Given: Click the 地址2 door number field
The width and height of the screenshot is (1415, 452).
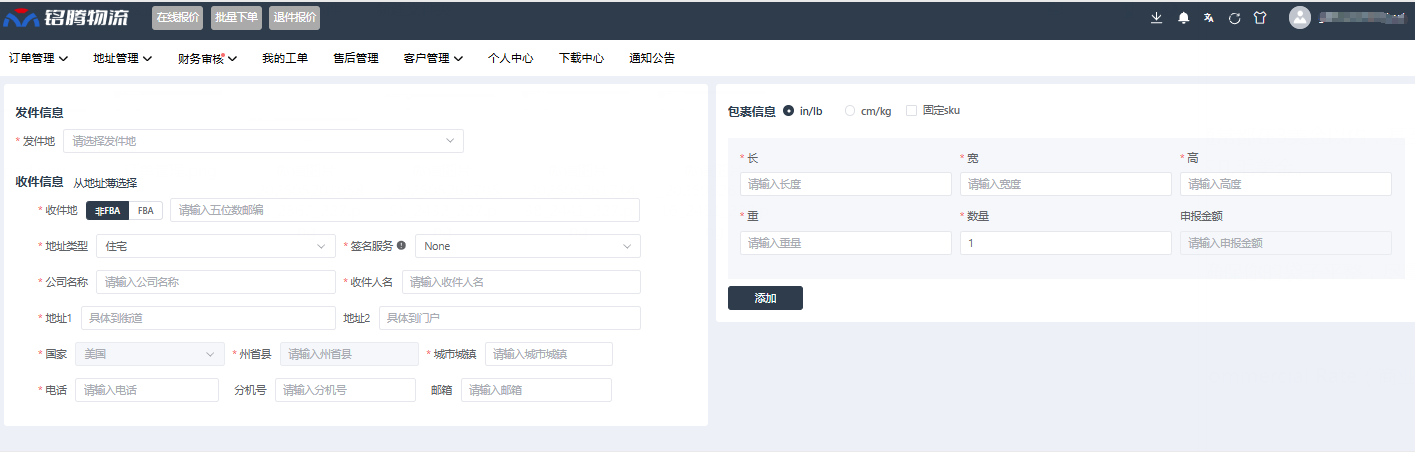Looking at the screenshot, I should (510, 318).
